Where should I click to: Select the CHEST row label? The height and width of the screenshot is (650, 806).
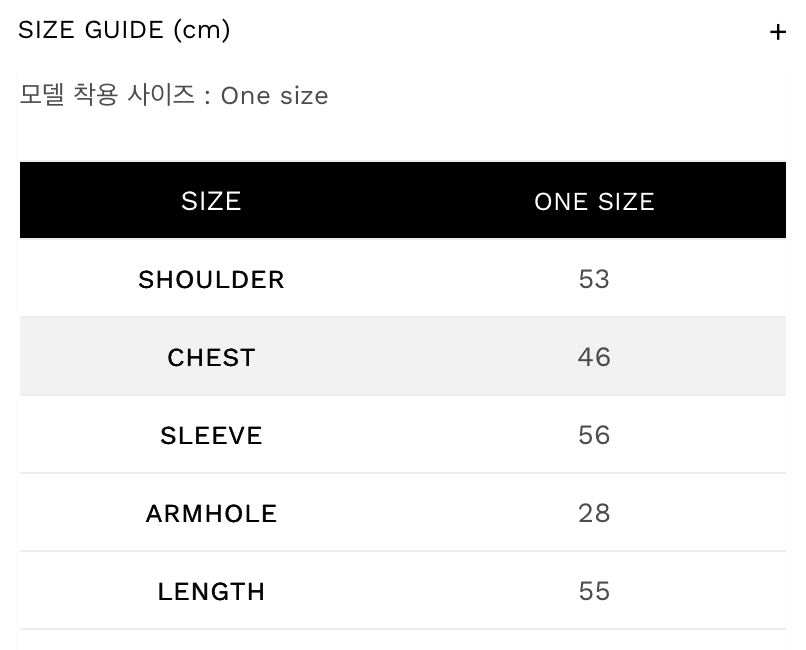click(211, 357)
